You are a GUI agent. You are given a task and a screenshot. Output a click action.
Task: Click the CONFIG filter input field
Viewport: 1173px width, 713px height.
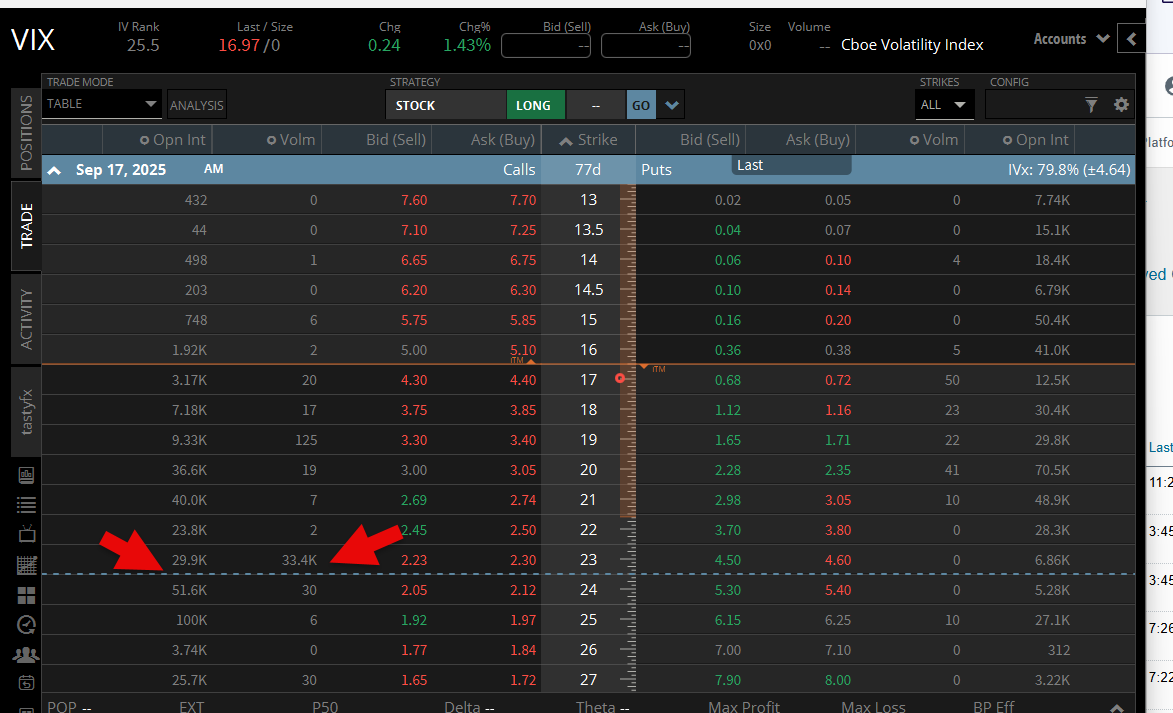click(x=1034, y=105)
